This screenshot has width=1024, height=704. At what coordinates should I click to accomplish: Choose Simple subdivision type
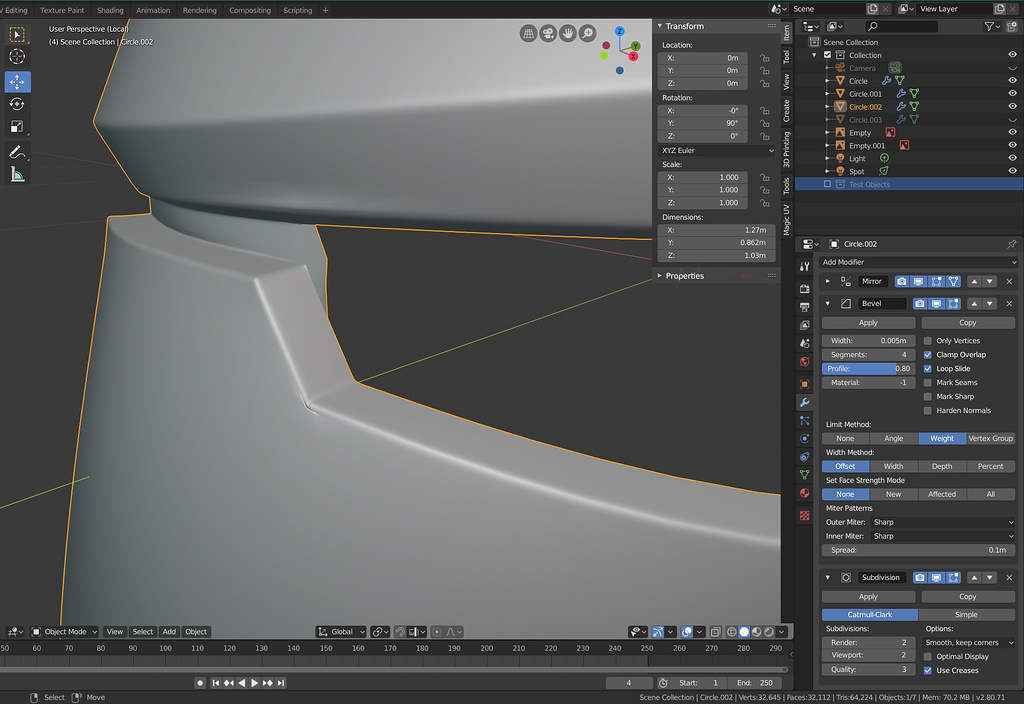[x=966, y=615]
